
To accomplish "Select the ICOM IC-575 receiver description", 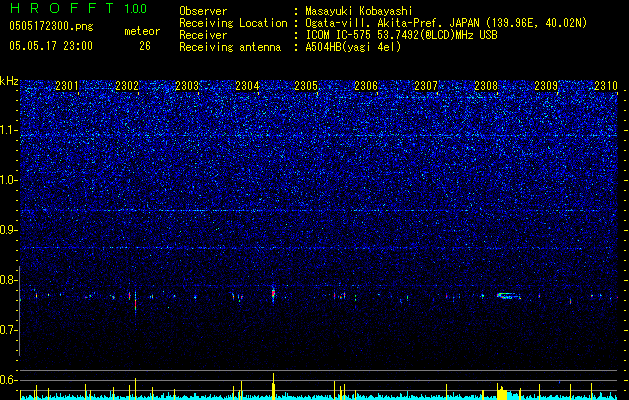I will tap(402, 35).
